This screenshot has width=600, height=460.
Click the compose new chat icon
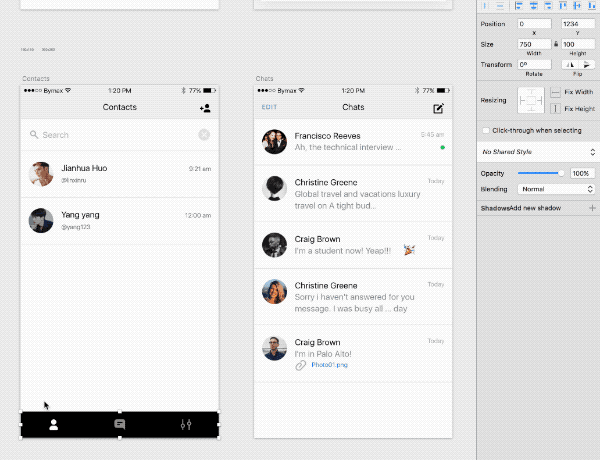[437, 108]
